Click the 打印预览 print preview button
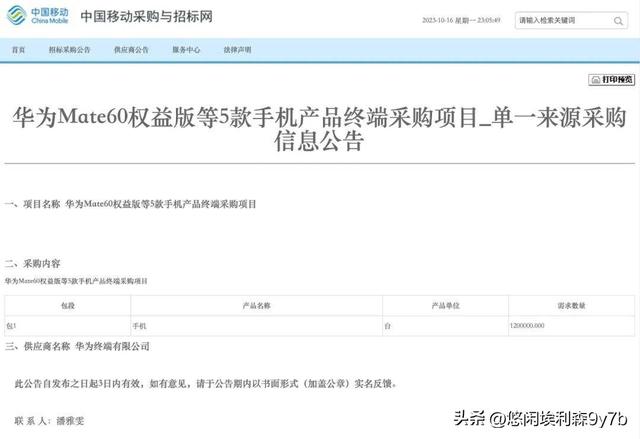The width and height of the screenshot is (640, 439). 611,80
